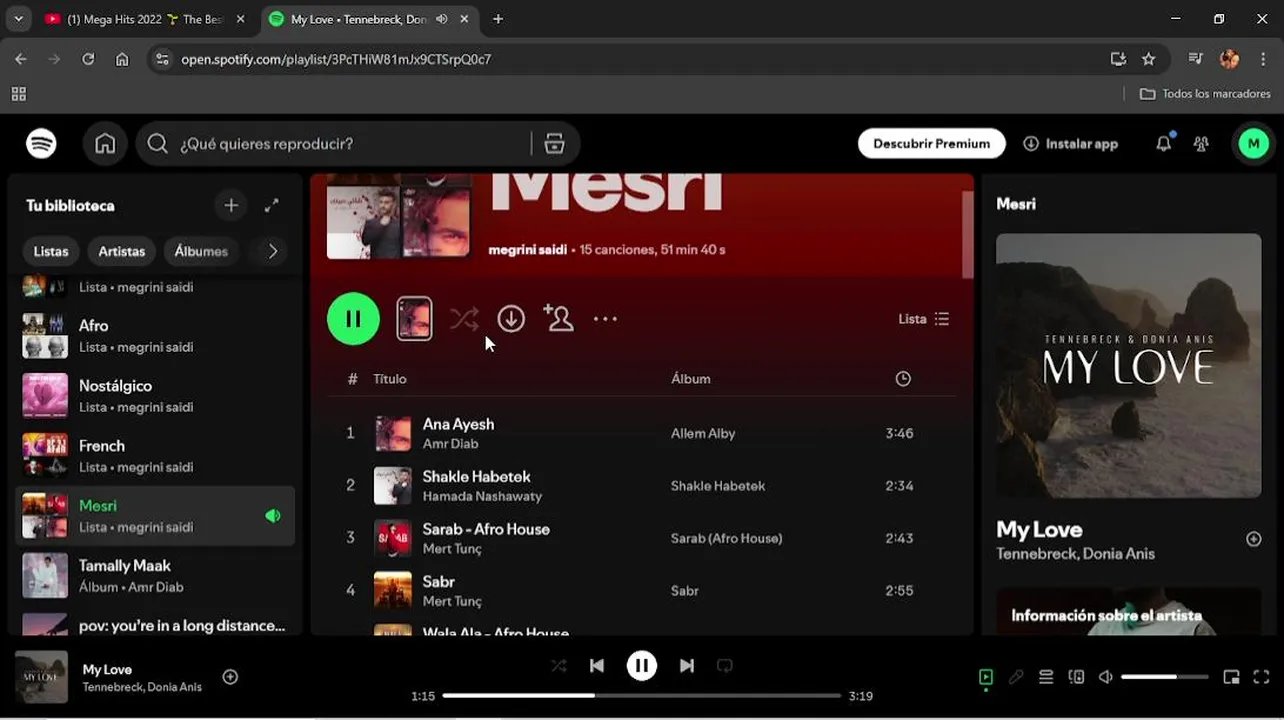Viewport: 1284px width, 720px height.
Task: Show lyrics microphone icon
Action: coord(1016,677)
